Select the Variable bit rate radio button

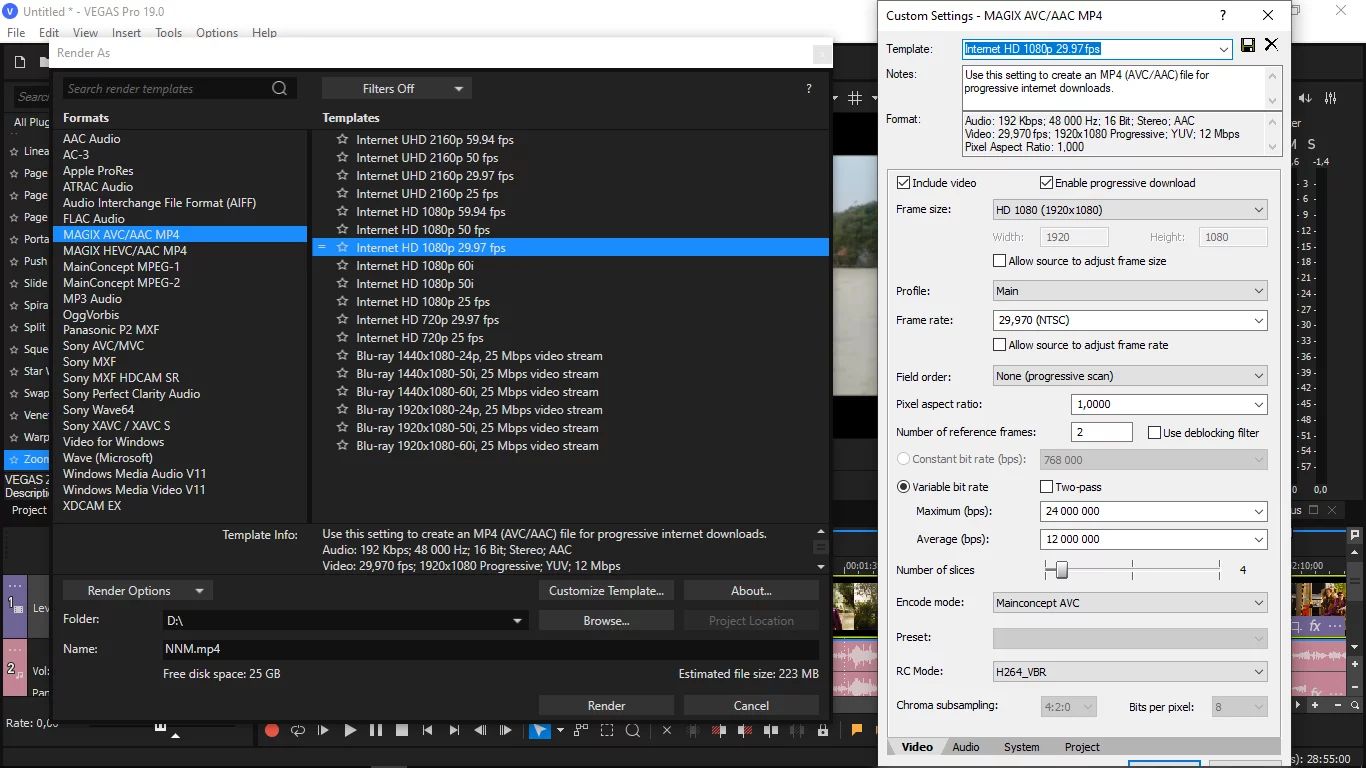pos(904,487)
